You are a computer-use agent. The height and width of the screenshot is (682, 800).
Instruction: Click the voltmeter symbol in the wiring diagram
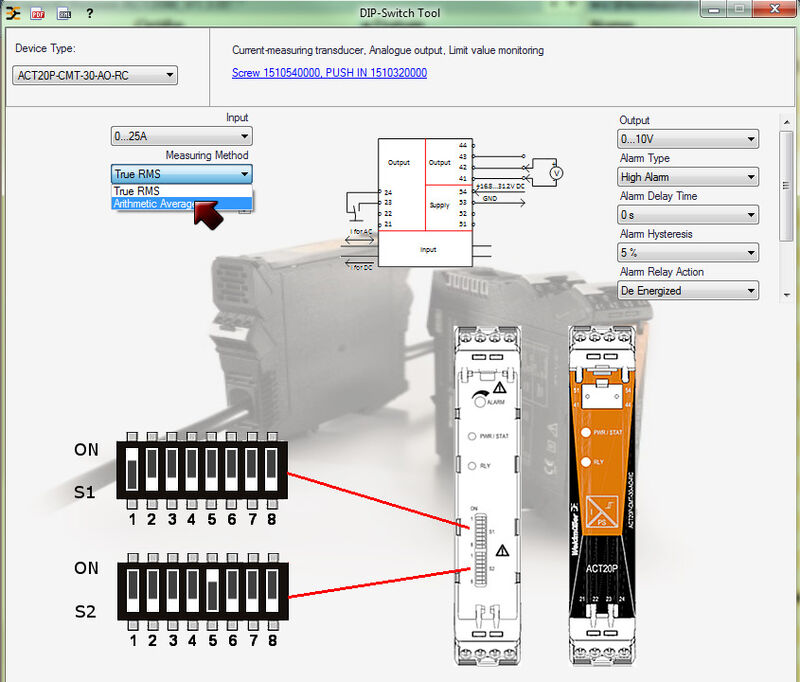pyautogui.click(x=558, y=172)
